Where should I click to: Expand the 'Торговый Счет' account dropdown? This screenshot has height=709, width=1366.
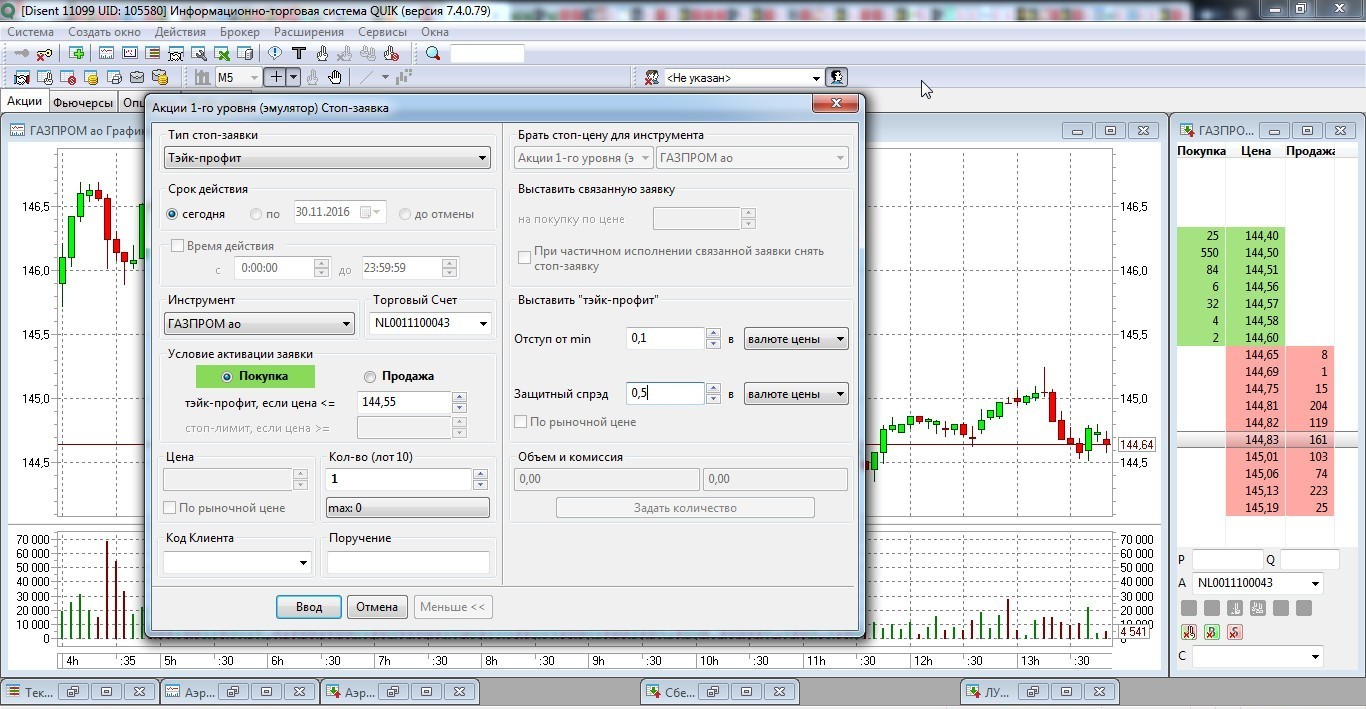(x=484, y=323)
